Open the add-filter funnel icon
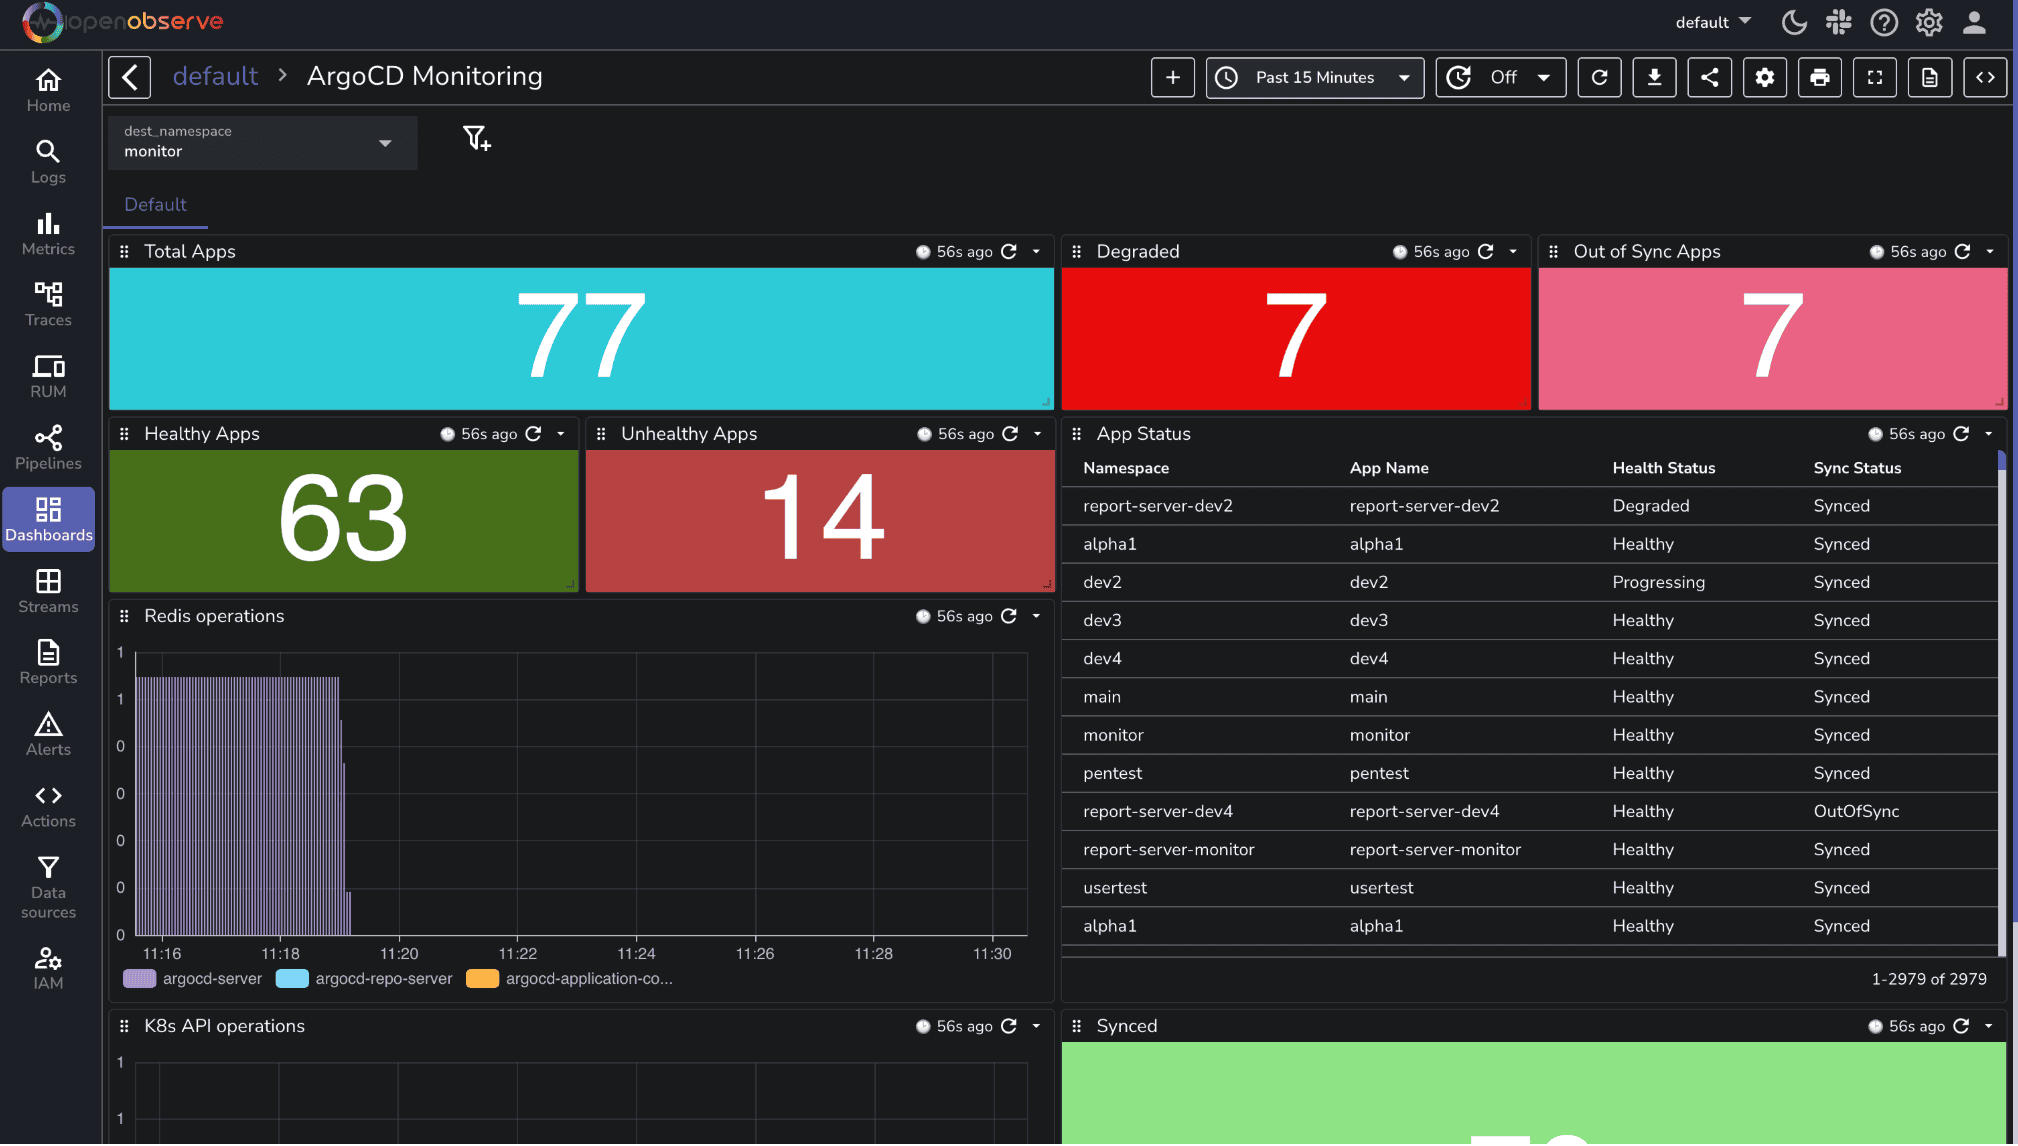This screenshot has width=2018, height=1146. [477, 139]
